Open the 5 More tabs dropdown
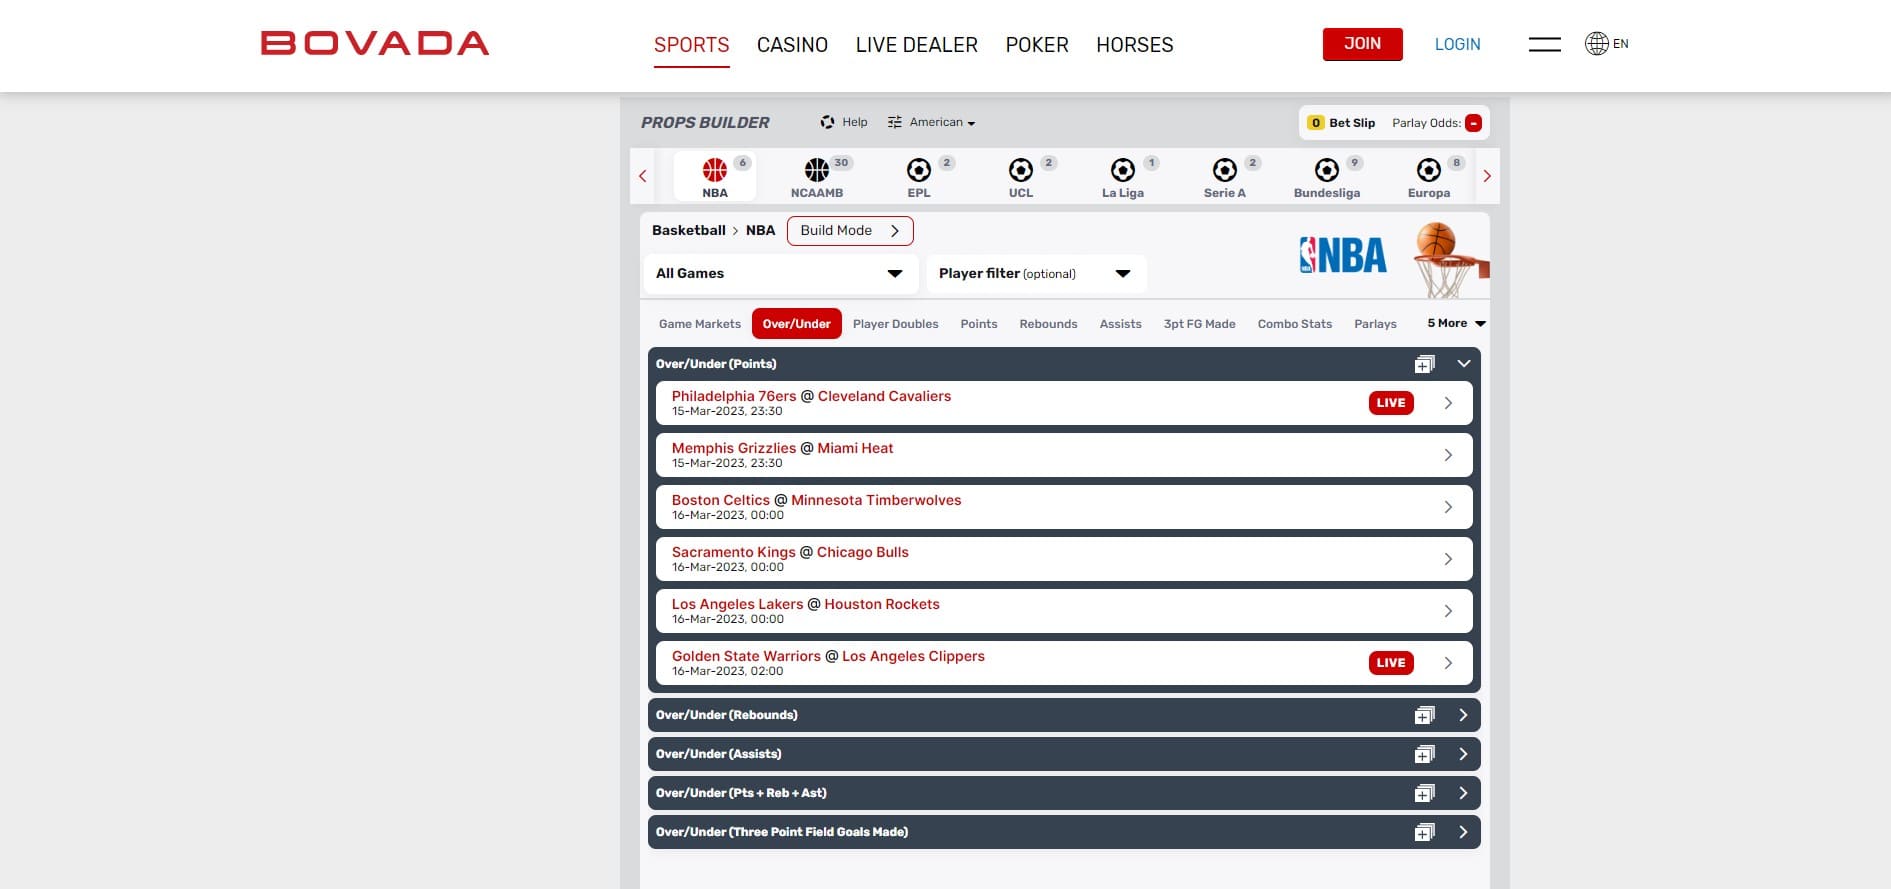Screen dimensions: 1891x889 pos(1456,323)
